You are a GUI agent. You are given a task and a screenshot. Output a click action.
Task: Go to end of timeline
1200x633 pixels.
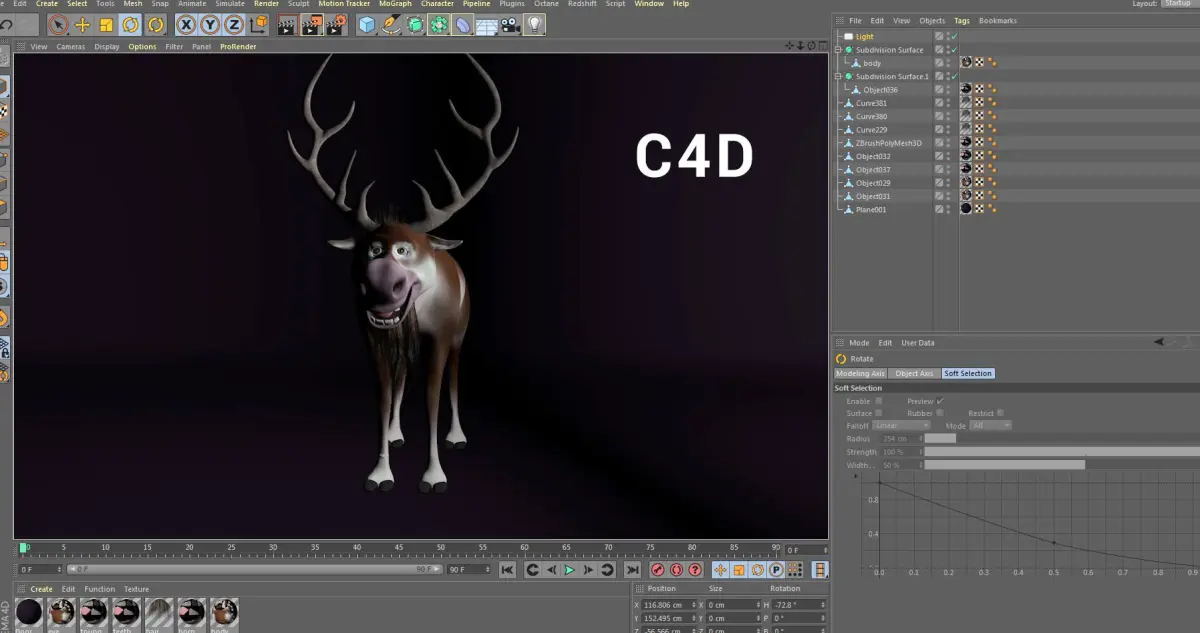click(632, 570)
